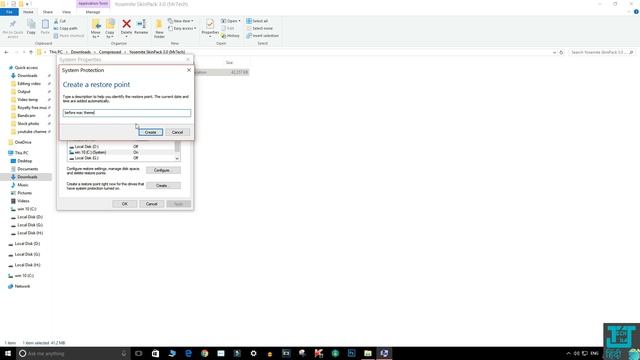Click the ribbon Help question mark icon
The width and height of the screenshot is (640, 360).
636,12
